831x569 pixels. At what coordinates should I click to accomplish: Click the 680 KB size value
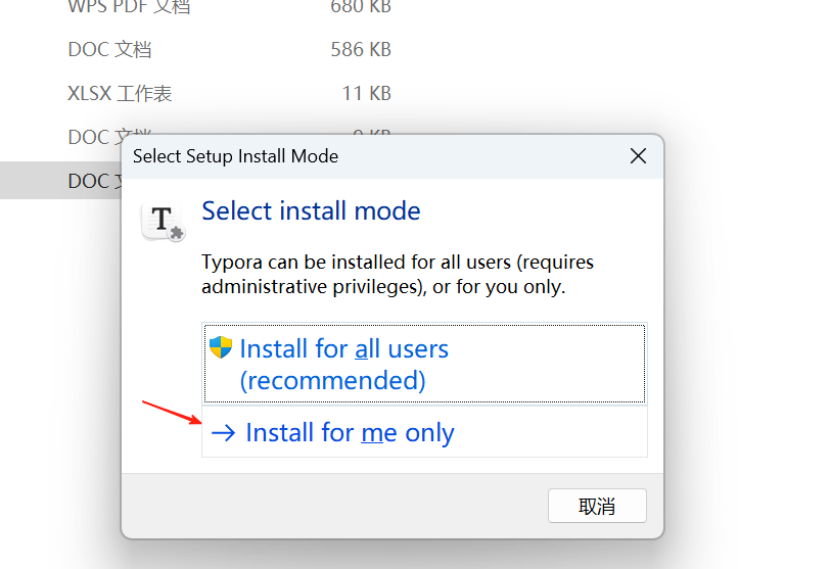[361, 7]
